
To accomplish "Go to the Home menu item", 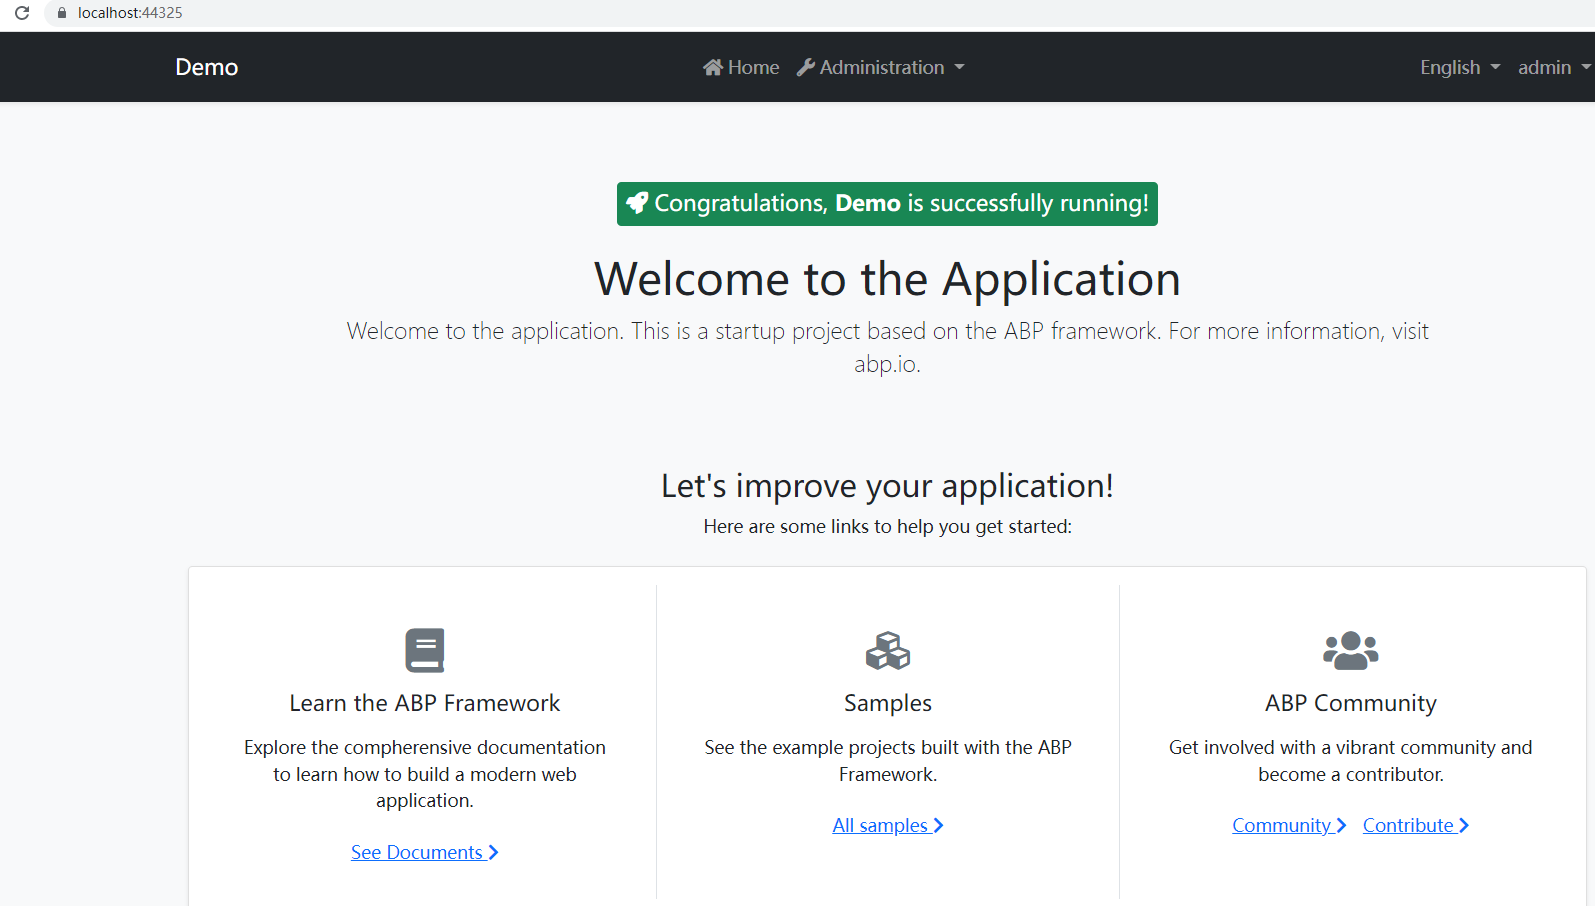I will (x=752, y=67).
